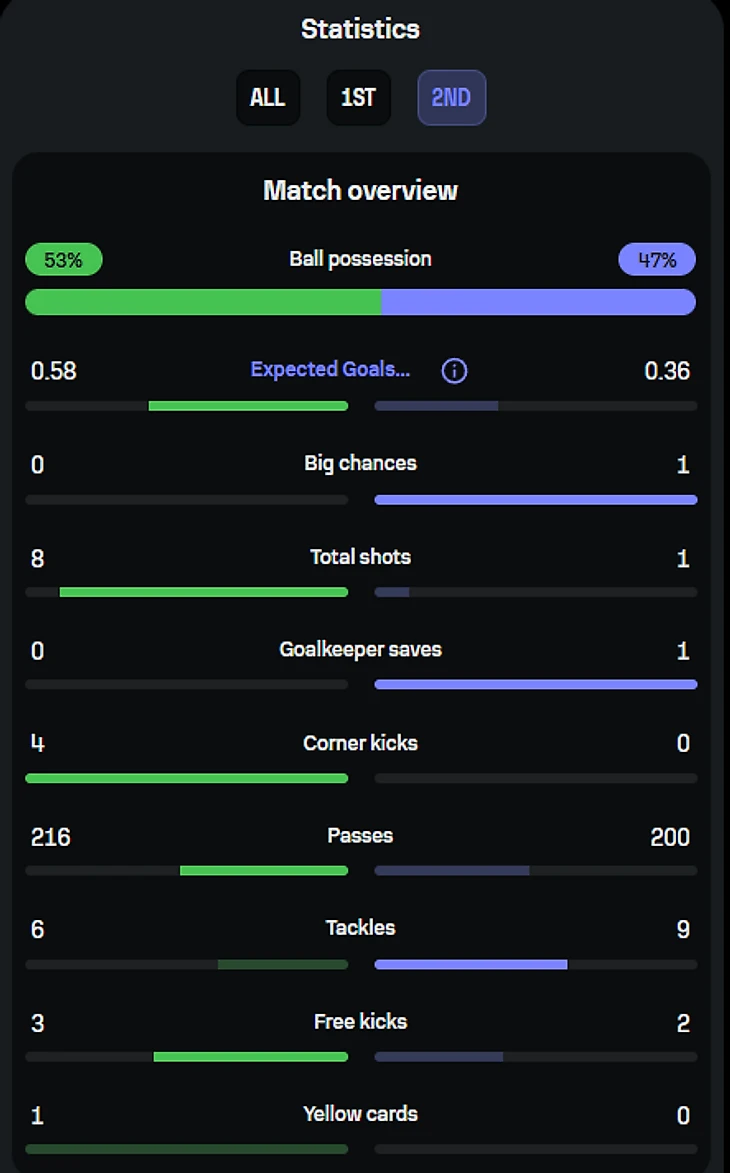Viewport: 730px width, 1173px height.
Task: Select the 2ND half tab
Action: coord(451,98)
